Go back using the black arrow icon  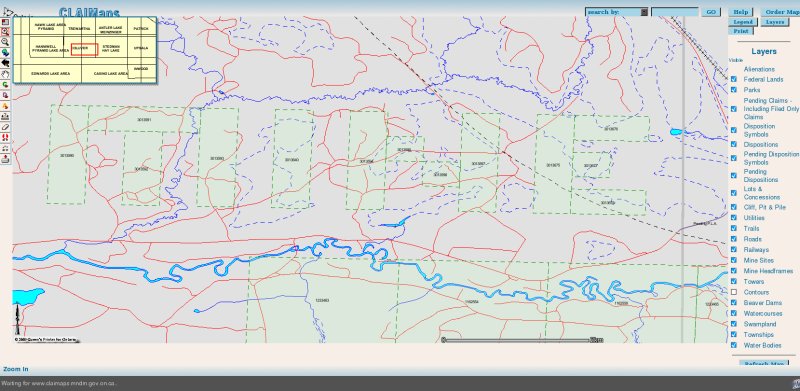pyautogui.click(x=5, y=63)
